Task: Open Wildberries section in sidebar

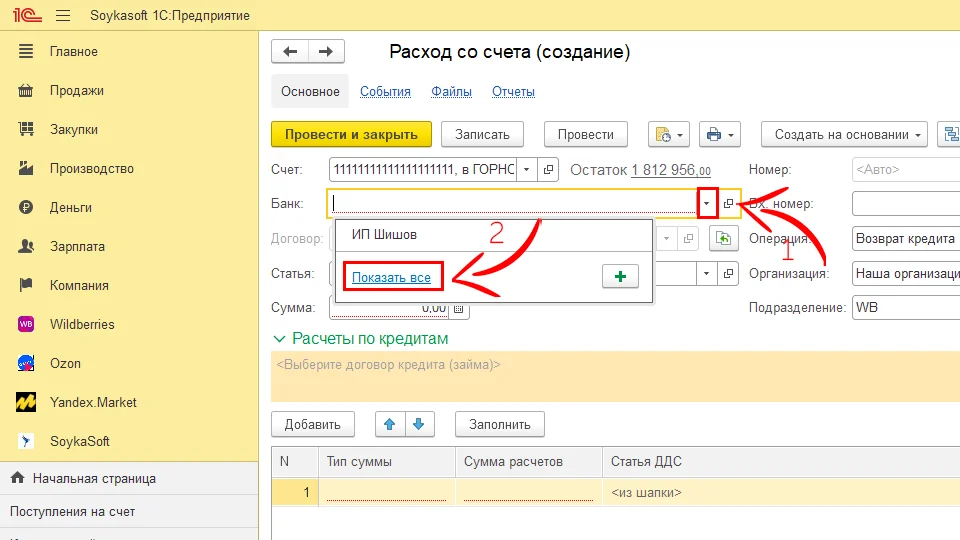Action: point(82,324)
